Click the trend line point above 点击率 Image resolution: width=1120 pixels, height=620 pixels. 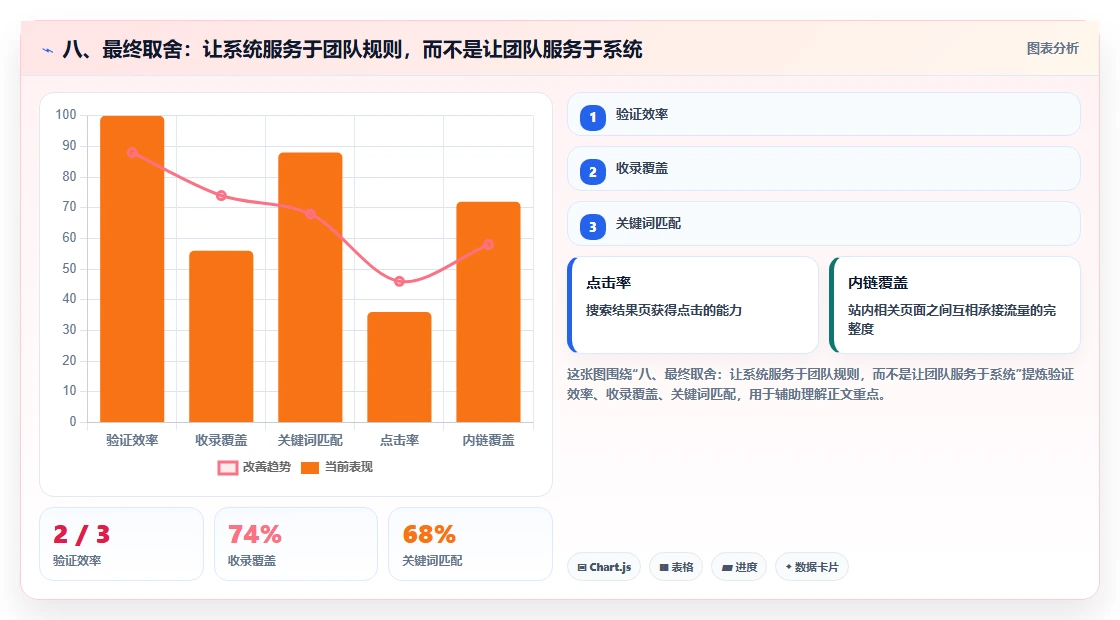coord(399,281)
